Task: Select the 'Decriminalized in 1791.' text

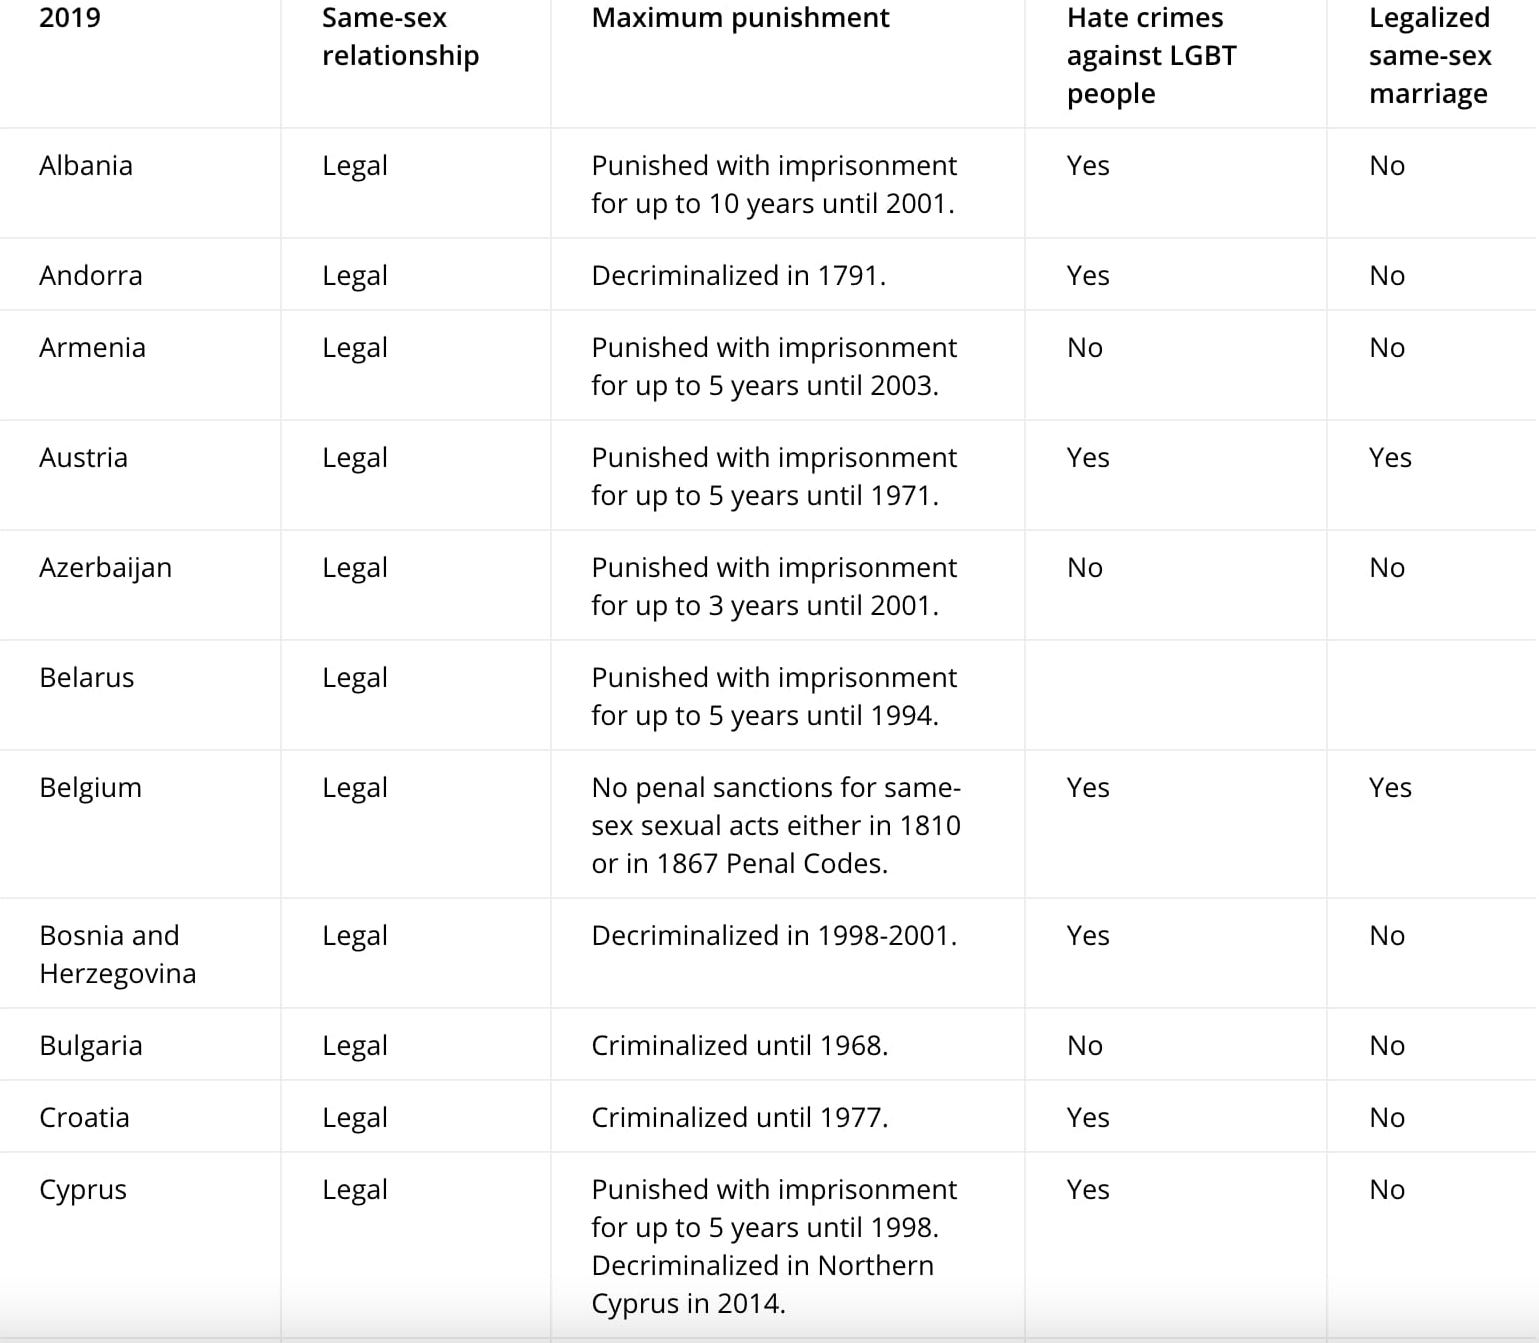Action: pyautogui.click(x=739, y=276)
